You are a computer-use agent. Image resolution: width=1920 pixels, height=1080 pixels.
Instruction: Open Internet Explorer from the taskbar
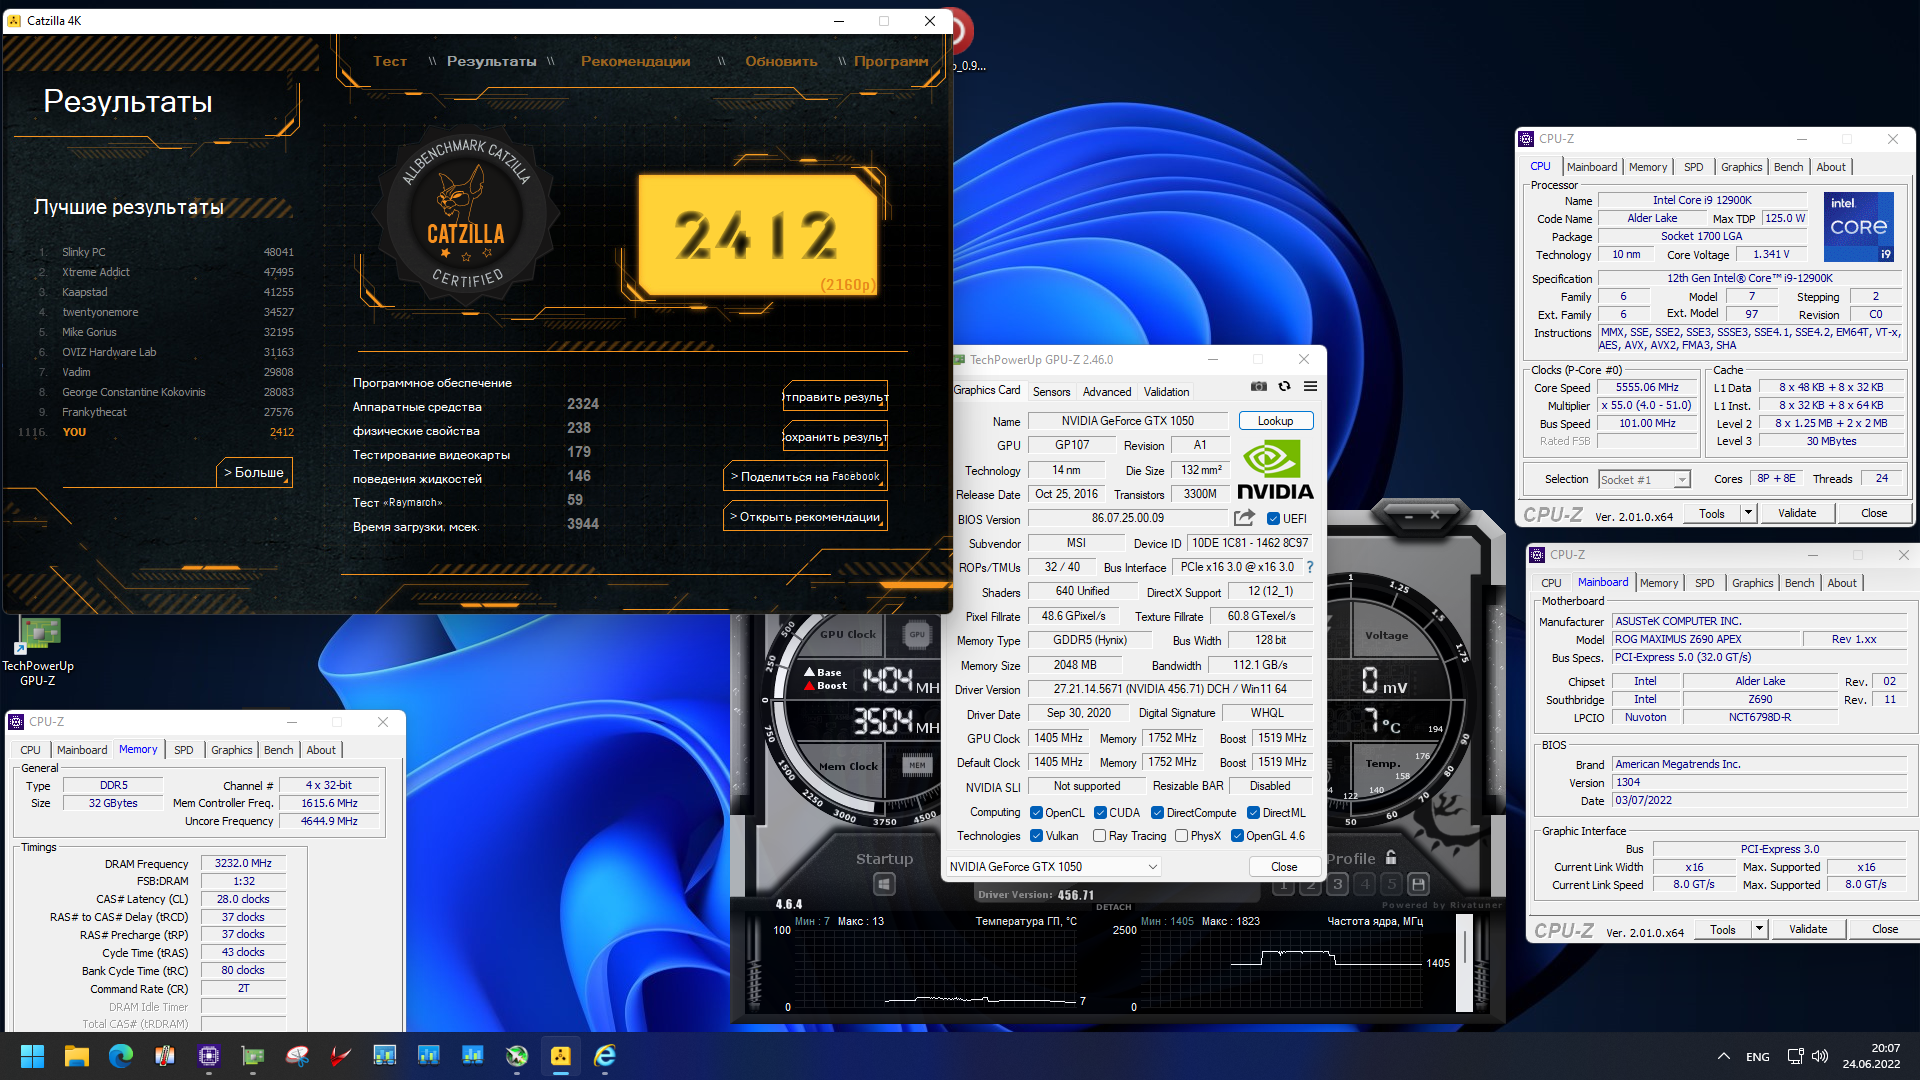[x=605, y=1056]
